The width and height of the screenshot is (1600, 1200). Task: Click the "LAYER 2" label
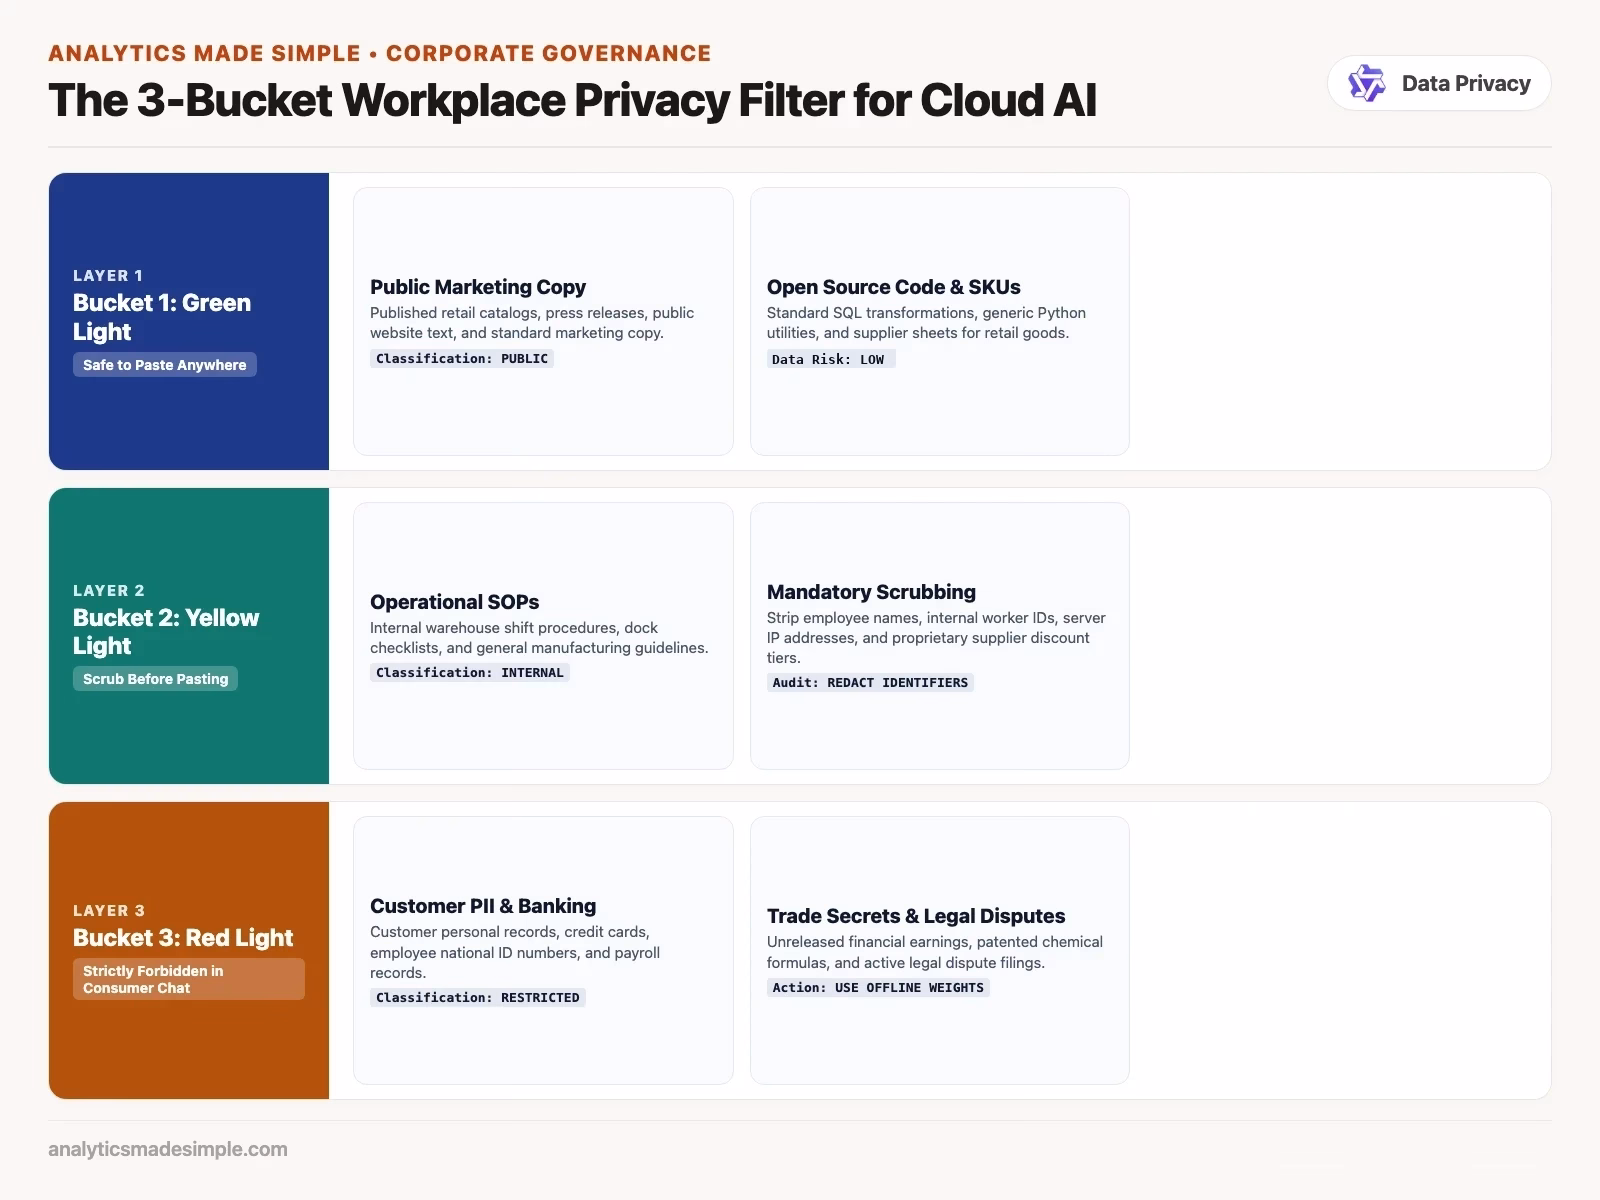[x=108, y=590]
